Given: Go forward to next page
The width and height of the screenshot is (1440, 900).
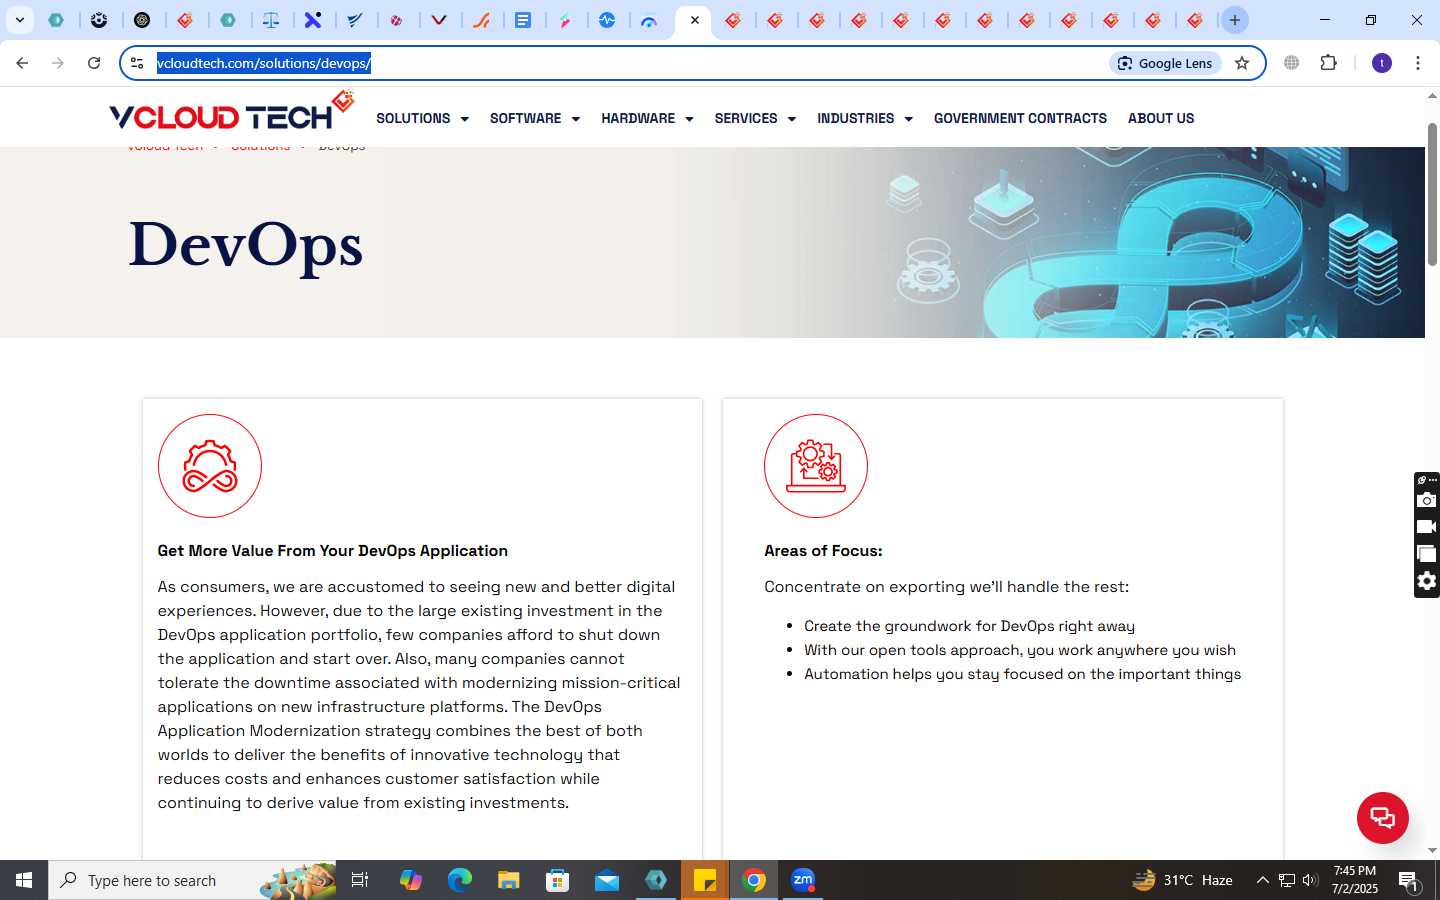Looking at the screenshot, I should [x=58, y=63].
